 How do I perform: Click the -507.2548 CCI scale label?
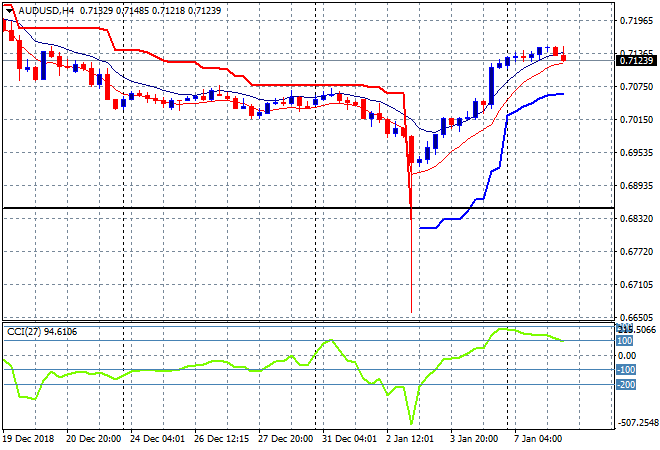636,423
